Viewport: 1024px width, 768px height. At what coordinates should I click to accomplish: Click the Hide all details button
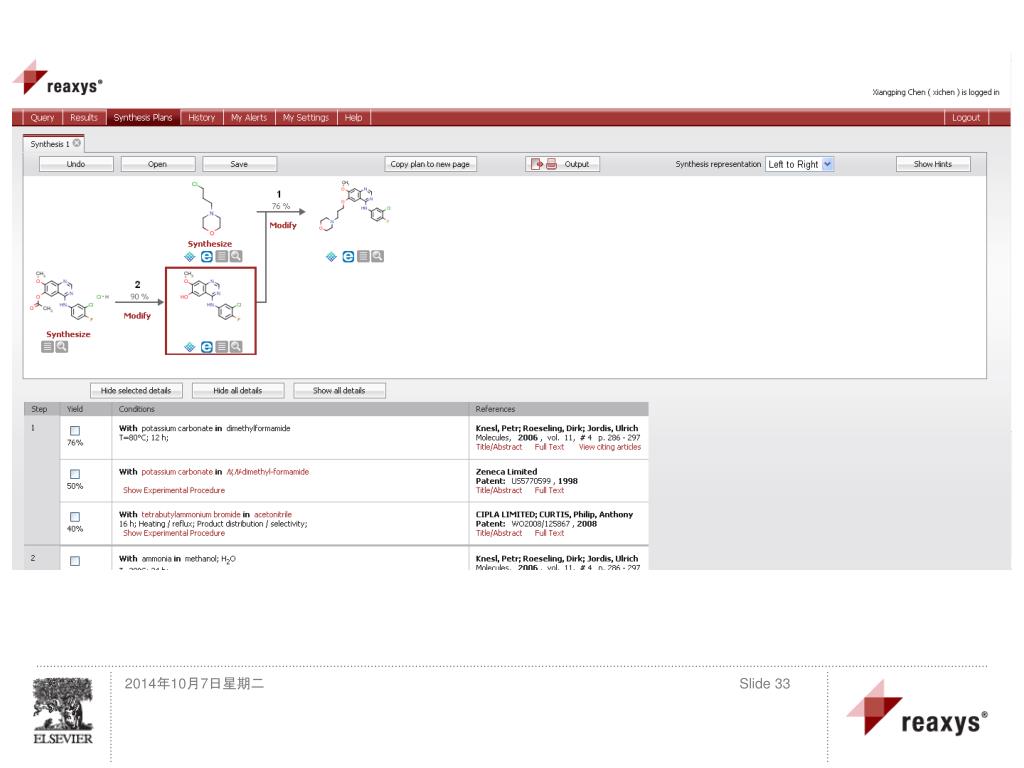[238, 391]
